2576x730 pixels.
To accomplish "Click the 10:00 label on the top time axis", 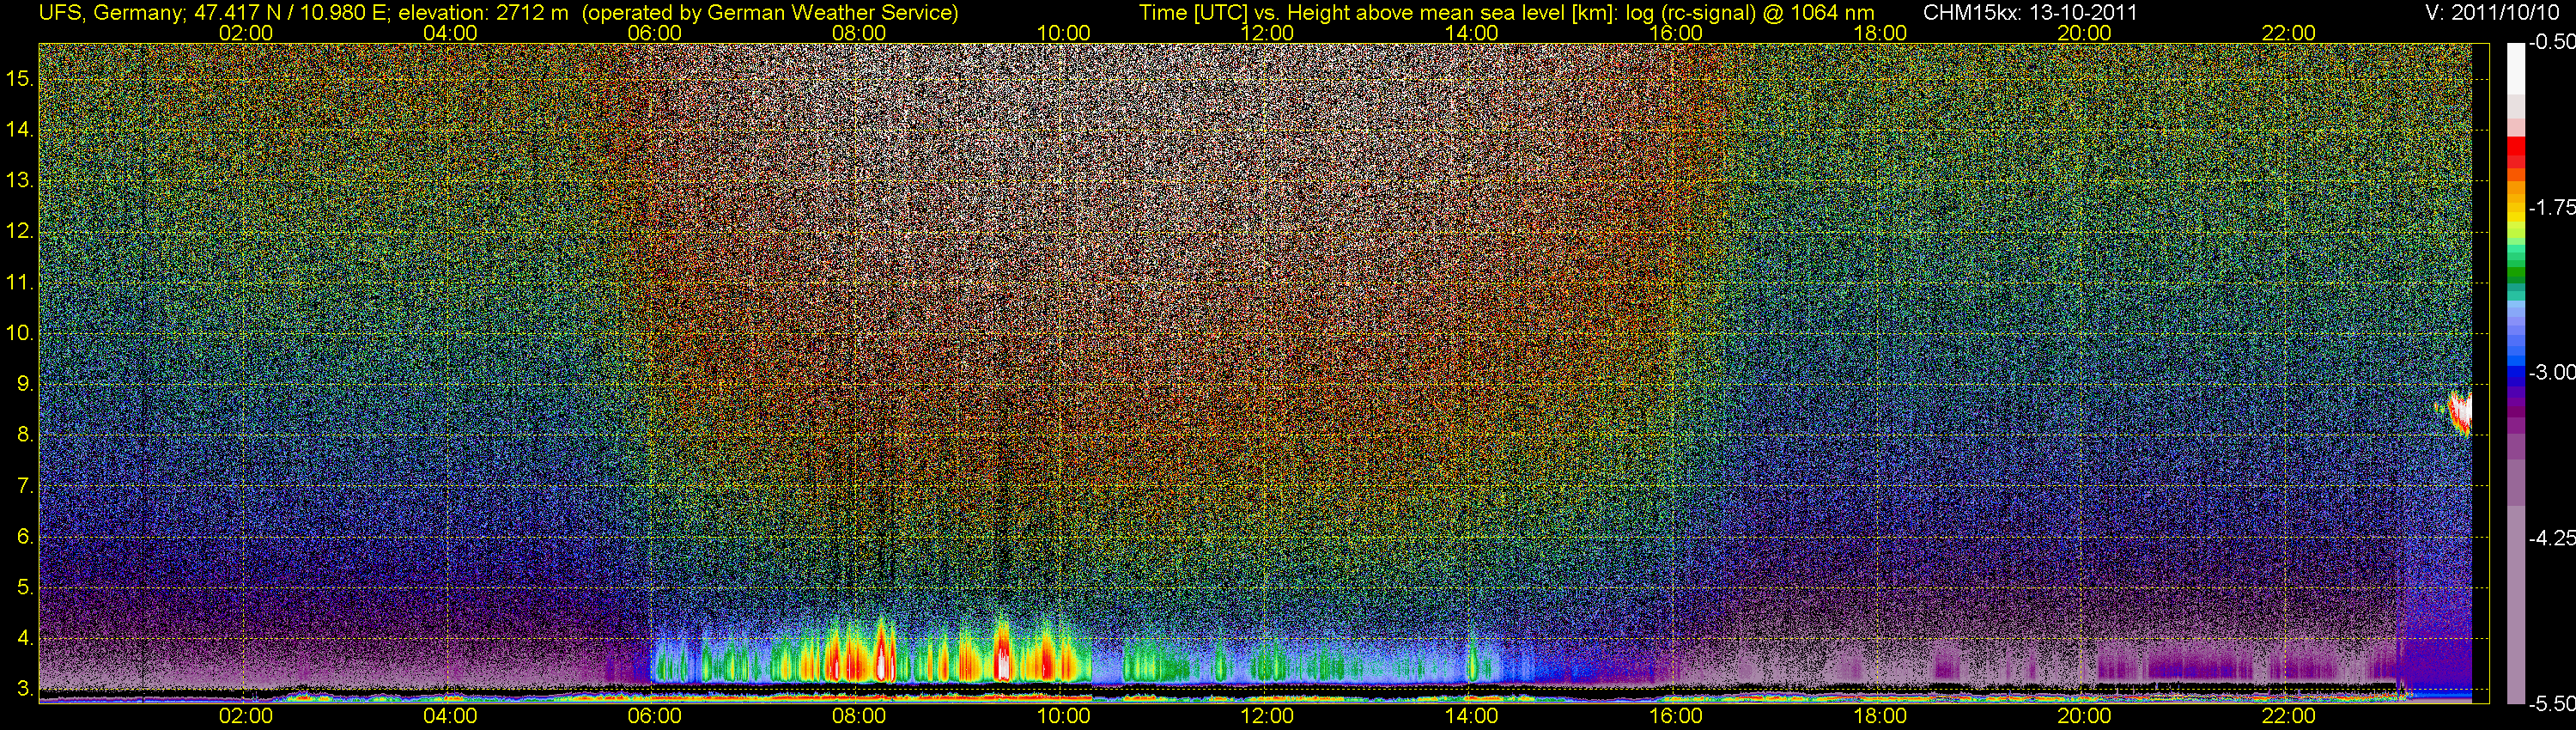I will click(x=1063, y=33).
